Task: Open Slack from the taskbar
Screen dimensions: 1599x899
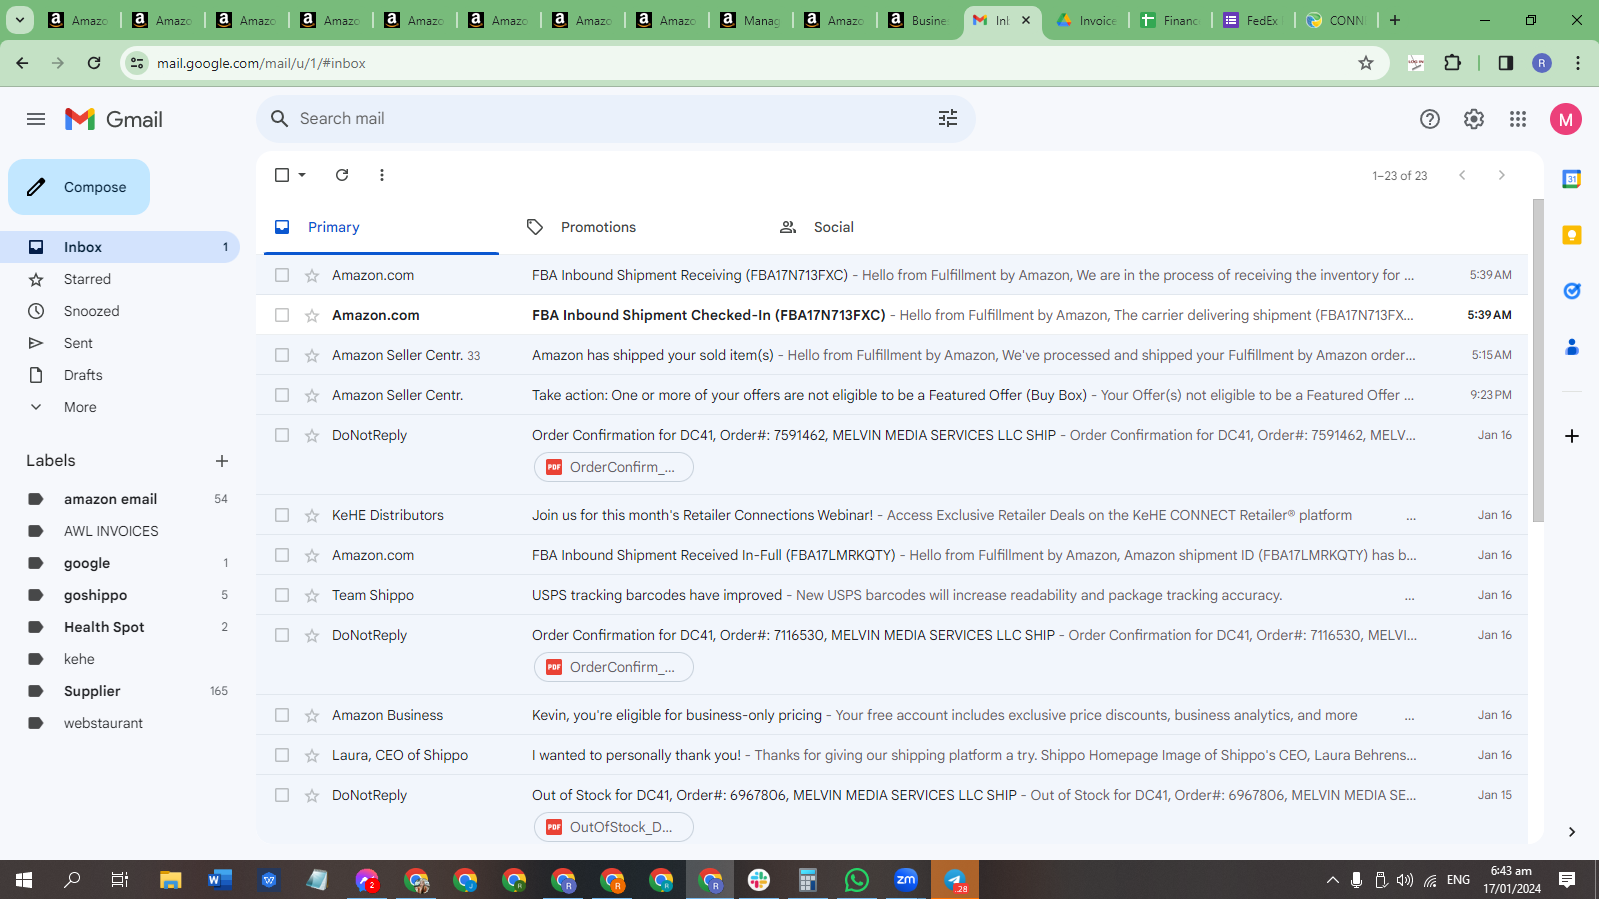Action: click(759, 880)
